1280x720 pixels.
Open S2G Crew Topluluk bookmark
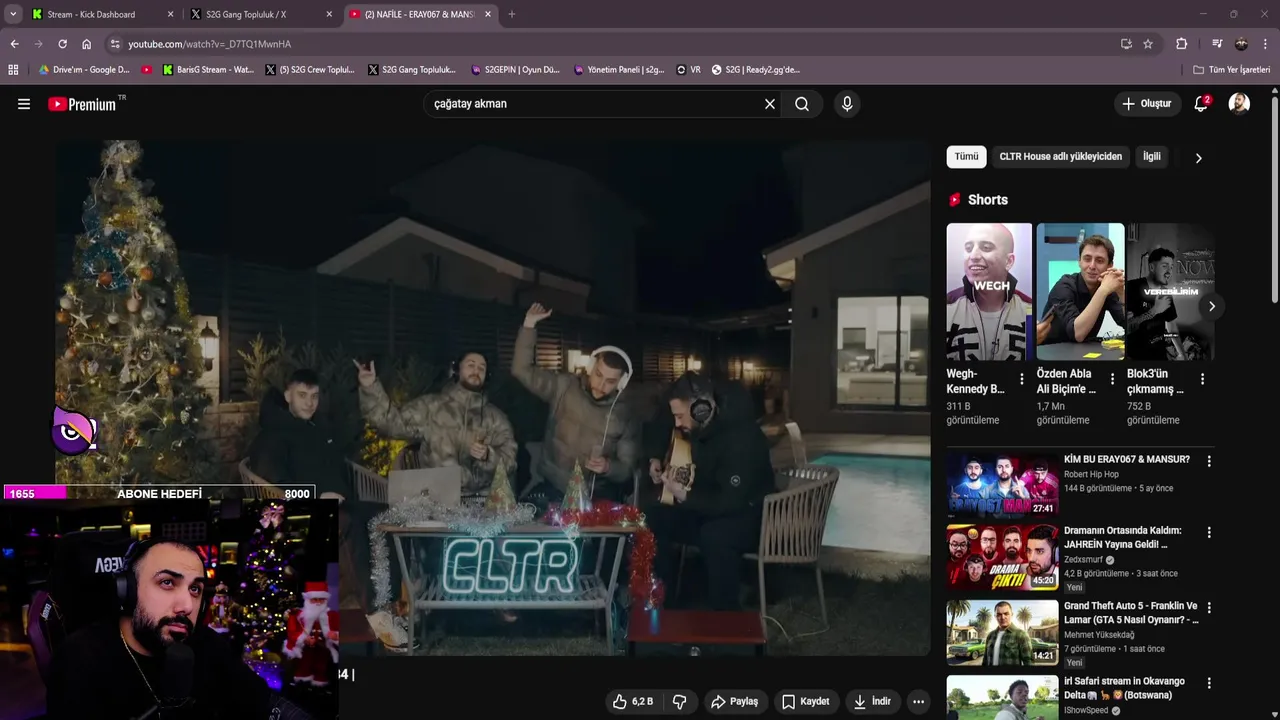point(310,70)
